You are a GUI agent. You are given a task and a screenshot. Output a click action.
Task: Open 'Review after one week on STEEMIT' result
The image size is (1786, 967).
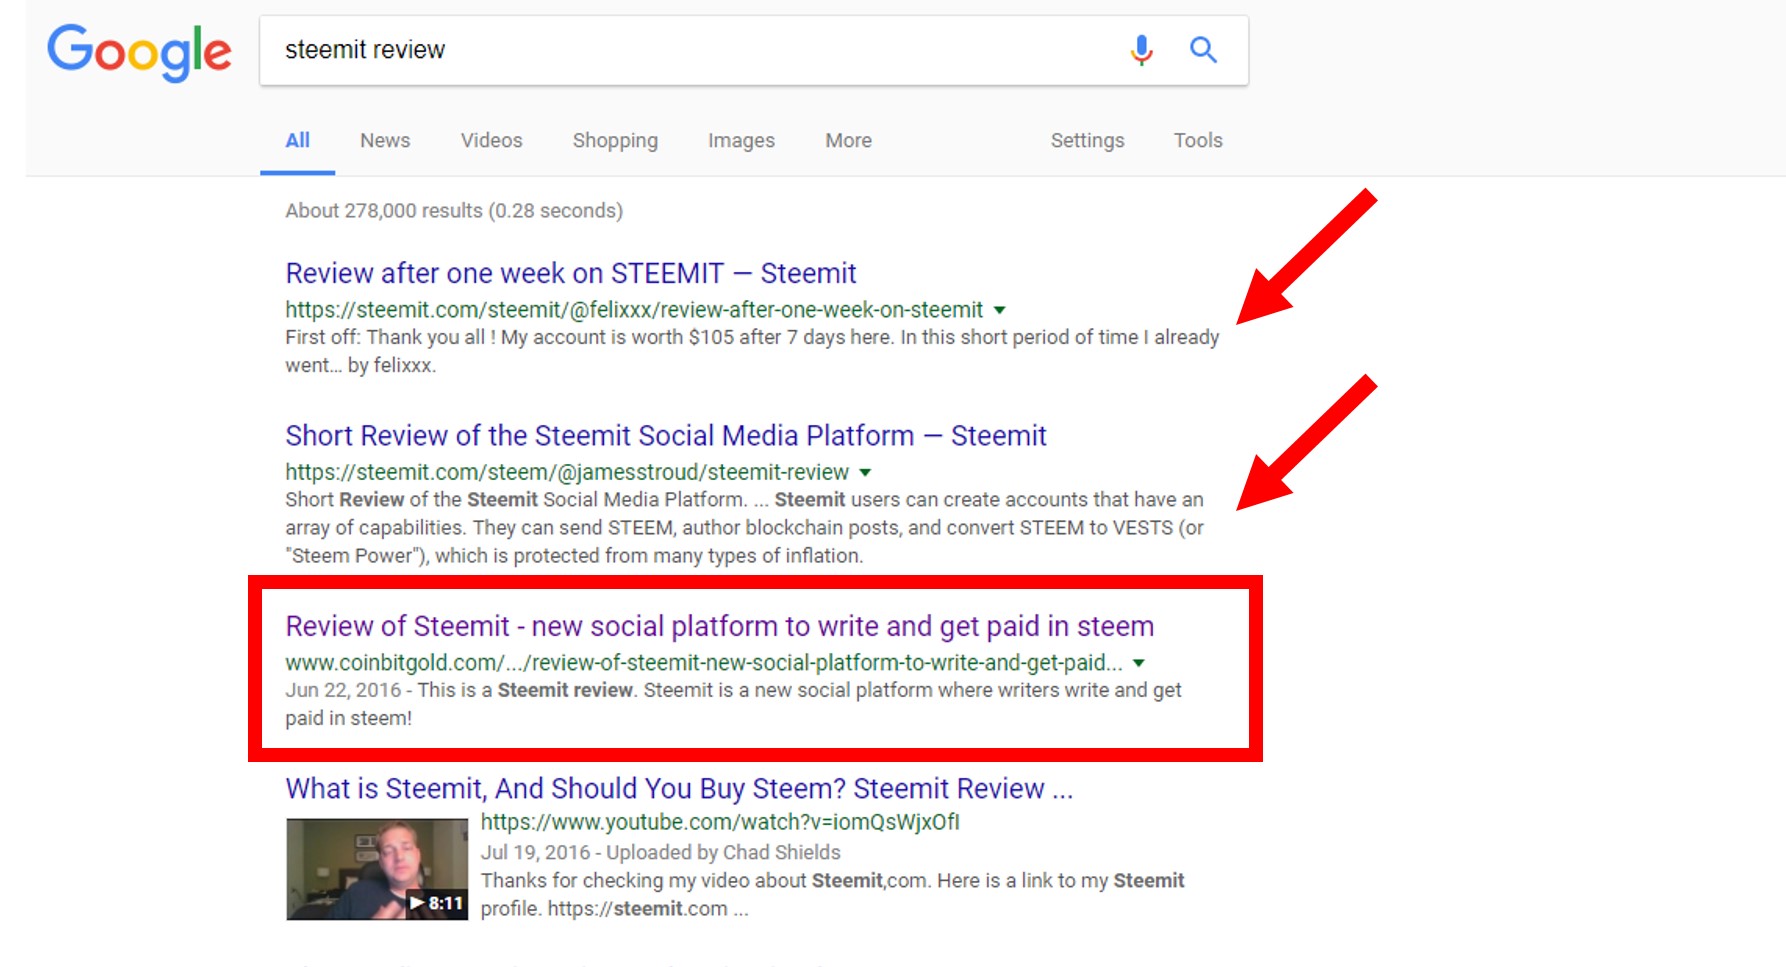pos(570,273)
